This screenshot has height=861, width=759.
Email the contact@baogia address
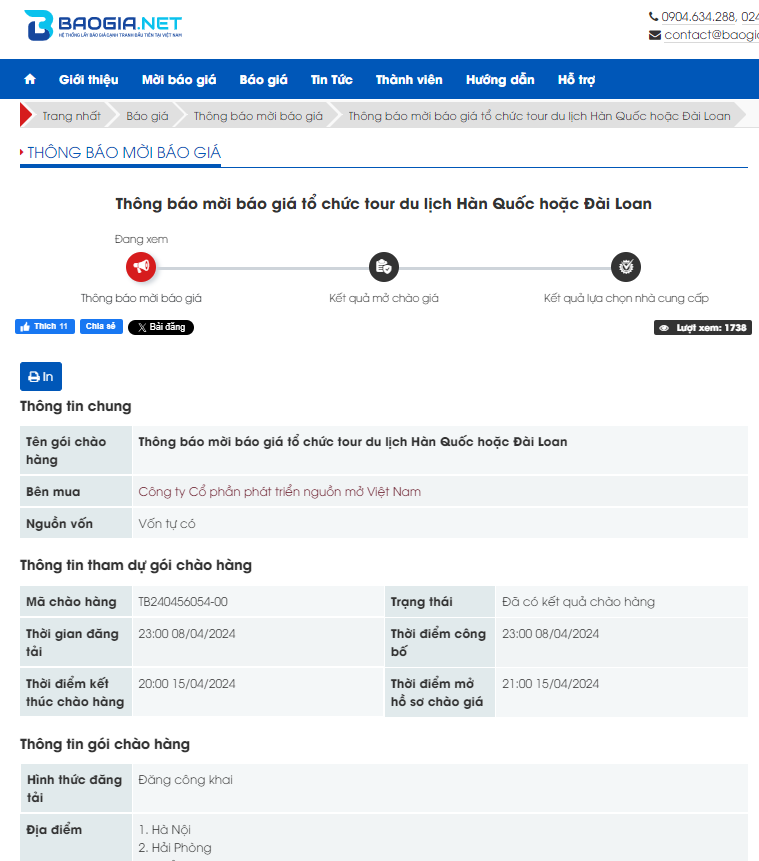pyautogui.click(x=711, y=35)
